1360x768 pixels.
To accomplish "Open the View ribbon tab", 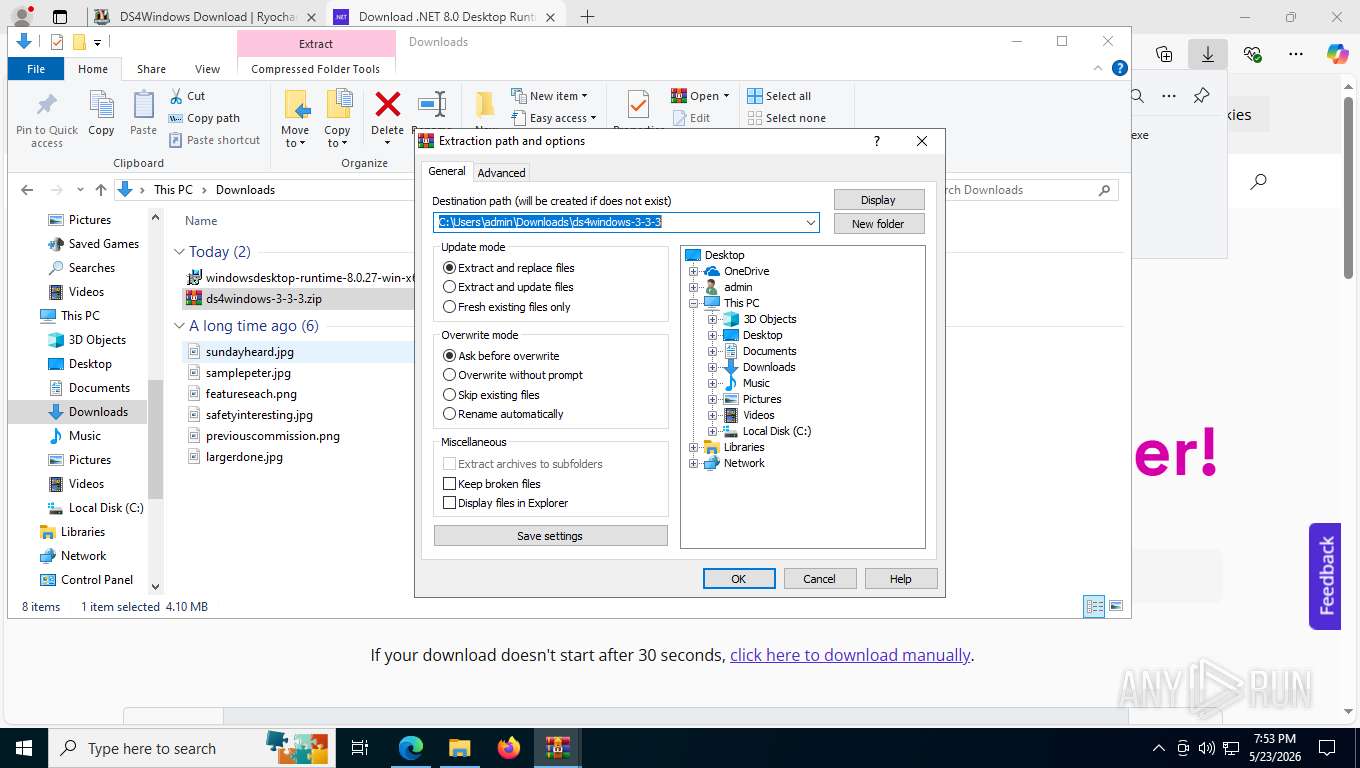I will 207,69.
